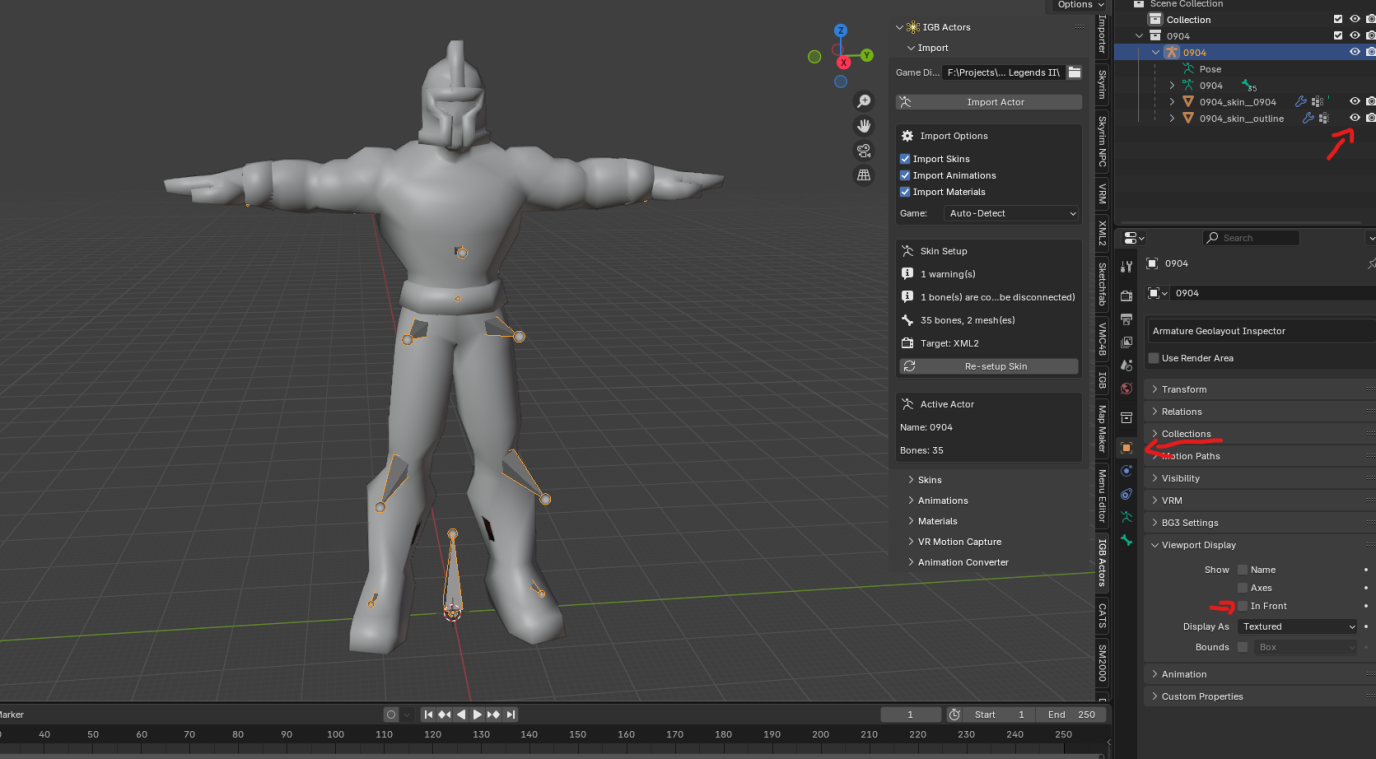The image size is (1376, 759).
Task: Click the modifier wrench icon on 0904_skin__0904
Action: (1301, 101)
